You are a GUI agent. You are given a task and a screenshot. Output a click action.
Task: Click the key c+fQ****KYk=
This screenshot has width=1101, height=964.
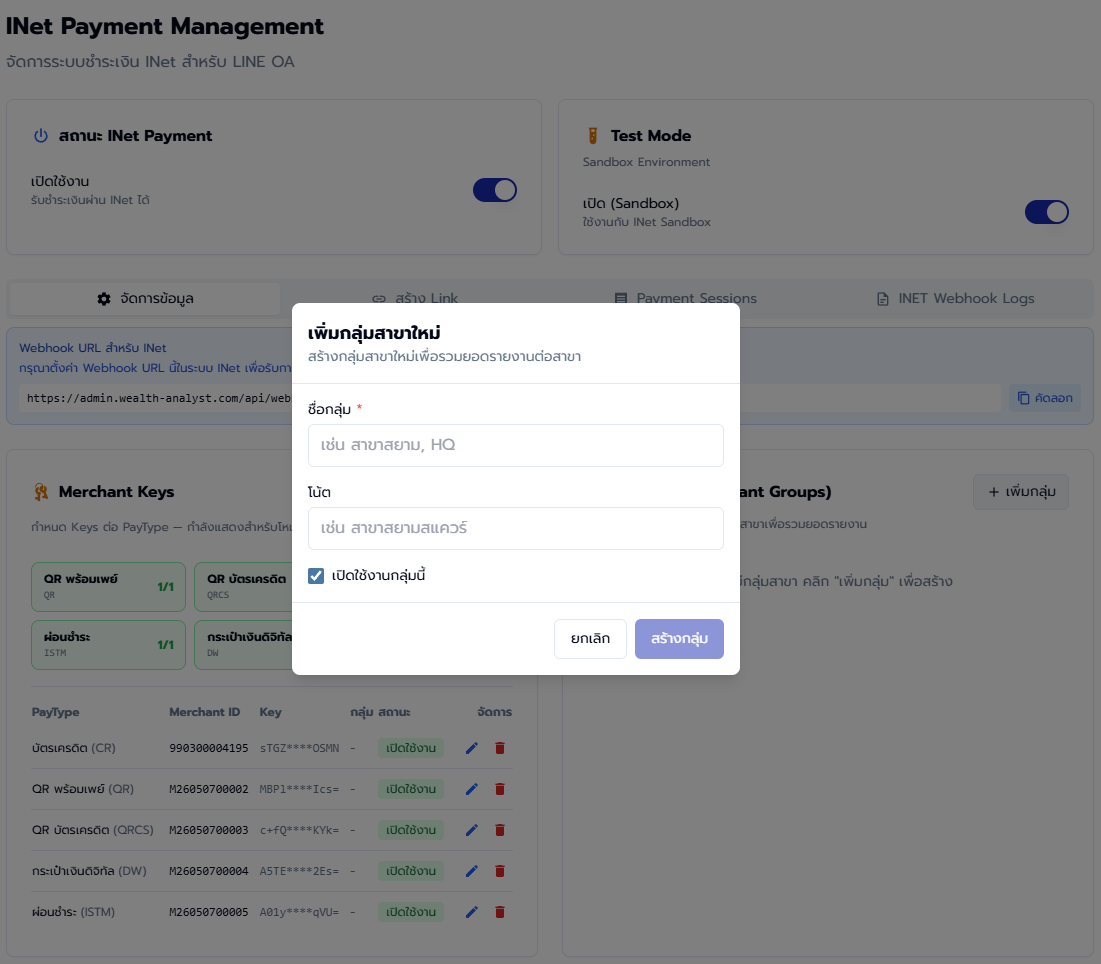pyautogui.click(x=299, y=830)
